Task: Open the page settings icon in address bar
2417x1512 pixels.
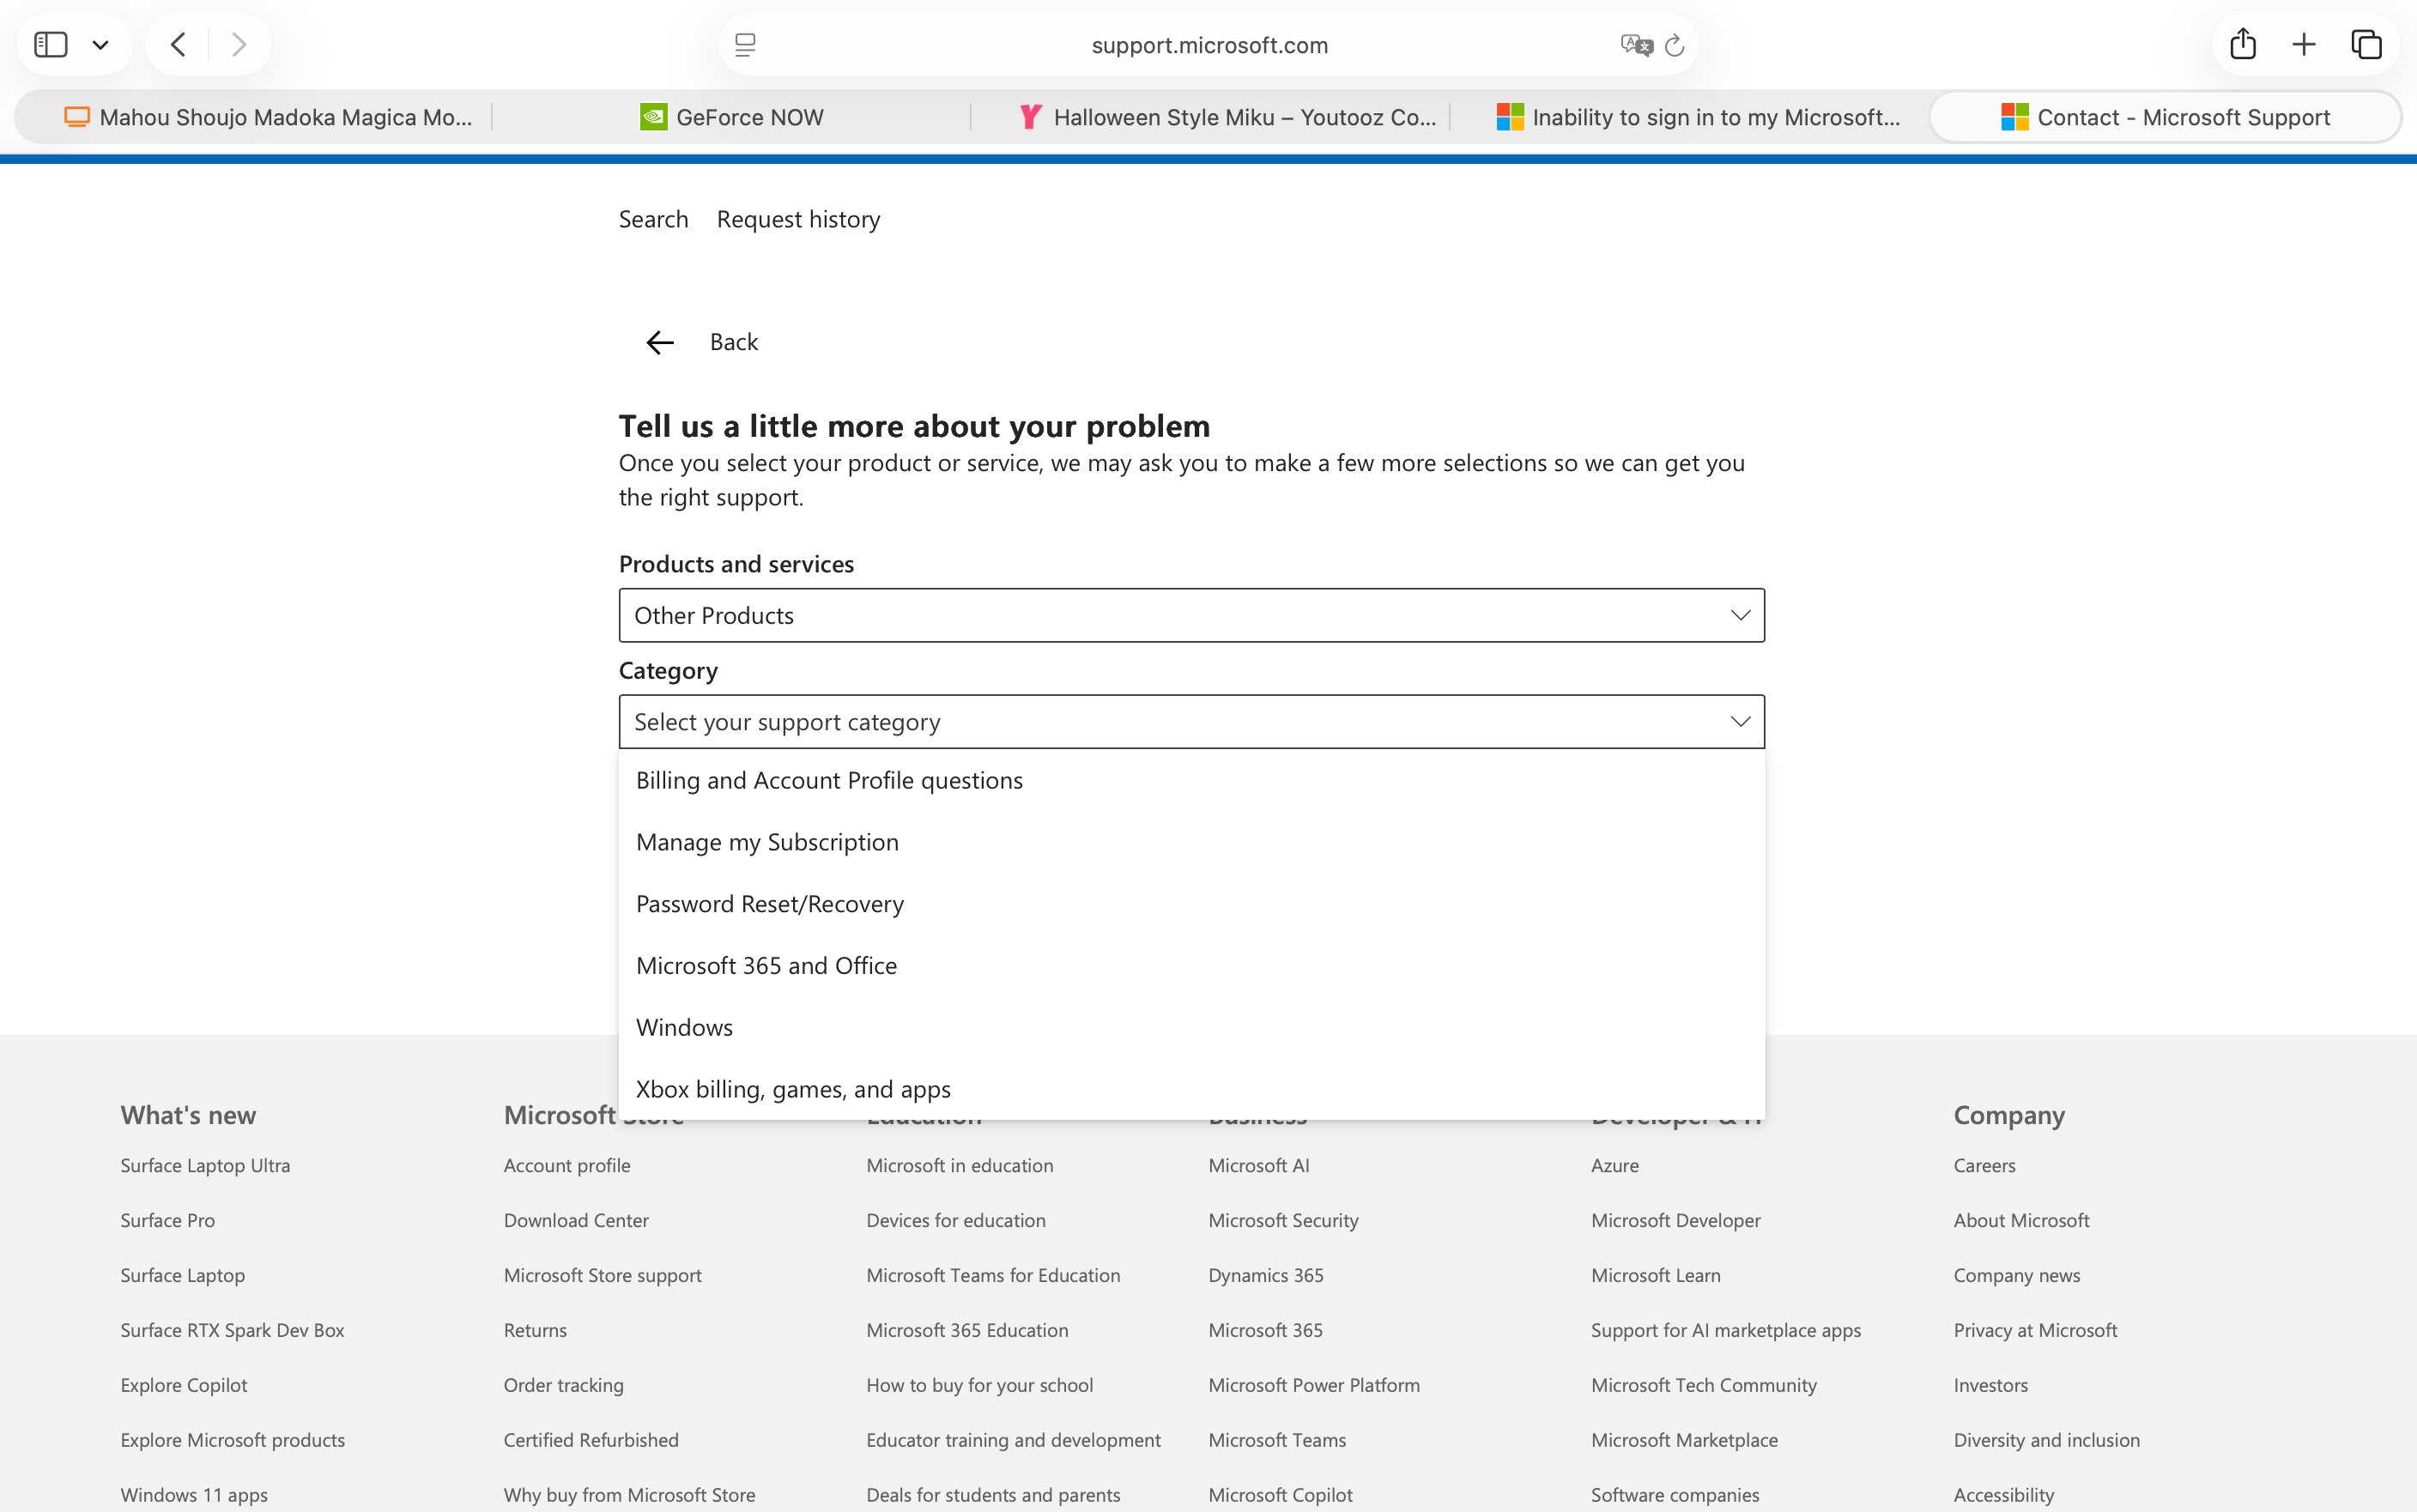Action: coord(745,45)
